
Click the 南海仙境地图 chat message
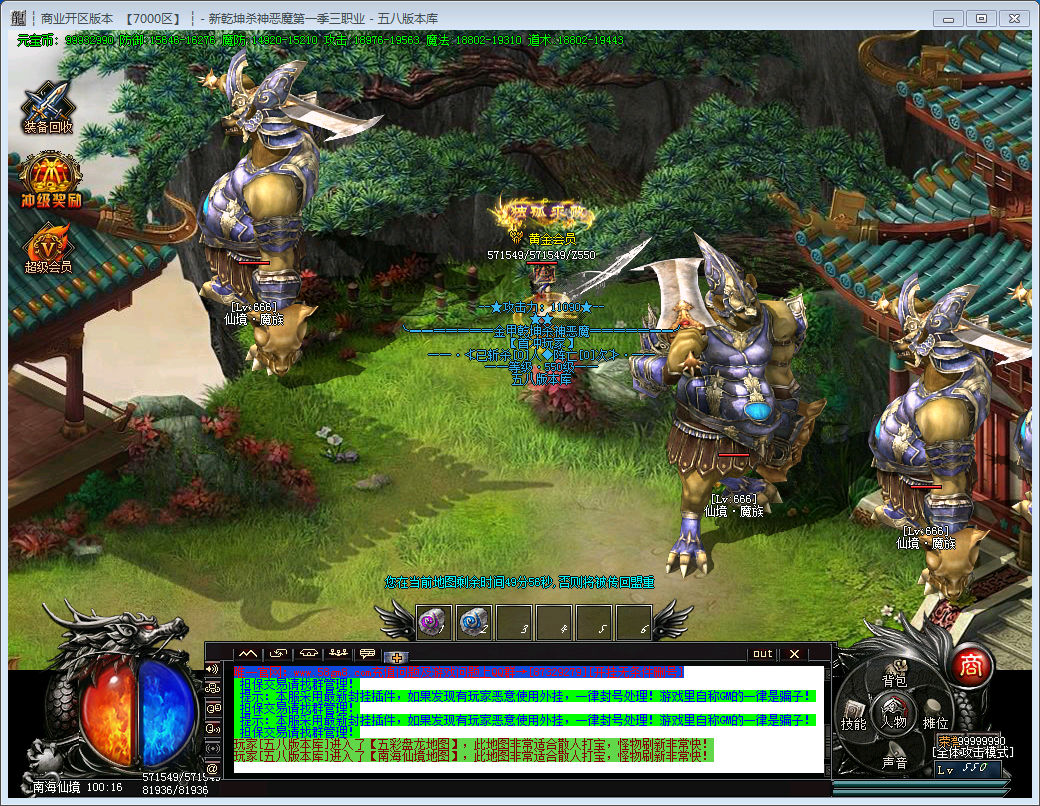(472, 756)
